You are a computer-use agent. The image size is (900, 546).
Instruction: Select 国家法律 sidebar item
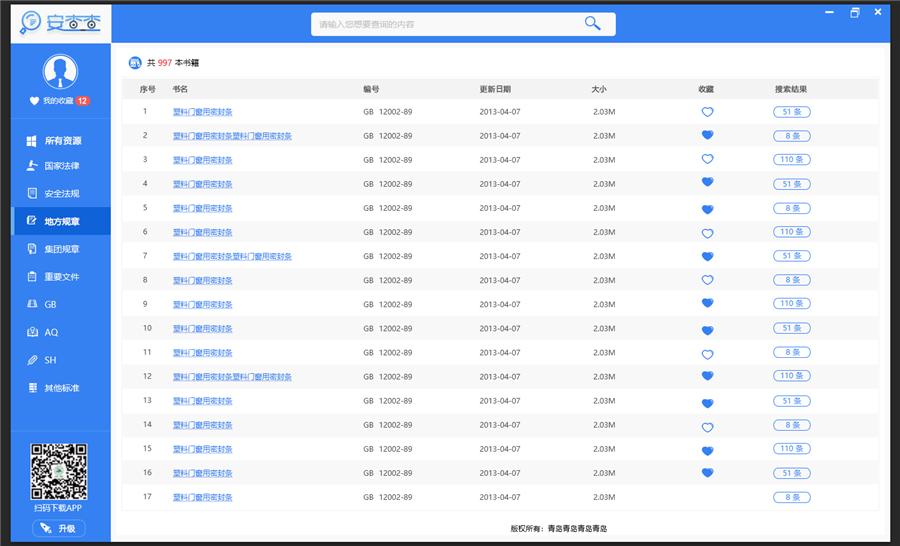(61, 166)
